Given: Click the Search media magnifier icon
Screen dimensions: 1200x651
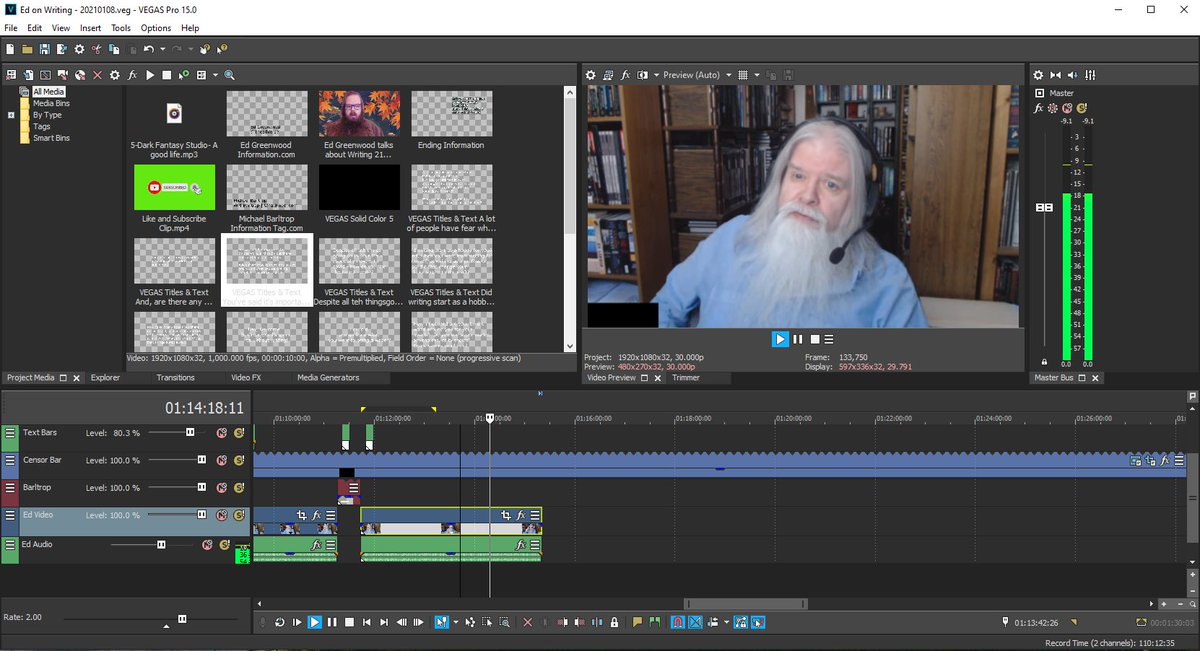Looking at the screenshot, I should 229,75.
